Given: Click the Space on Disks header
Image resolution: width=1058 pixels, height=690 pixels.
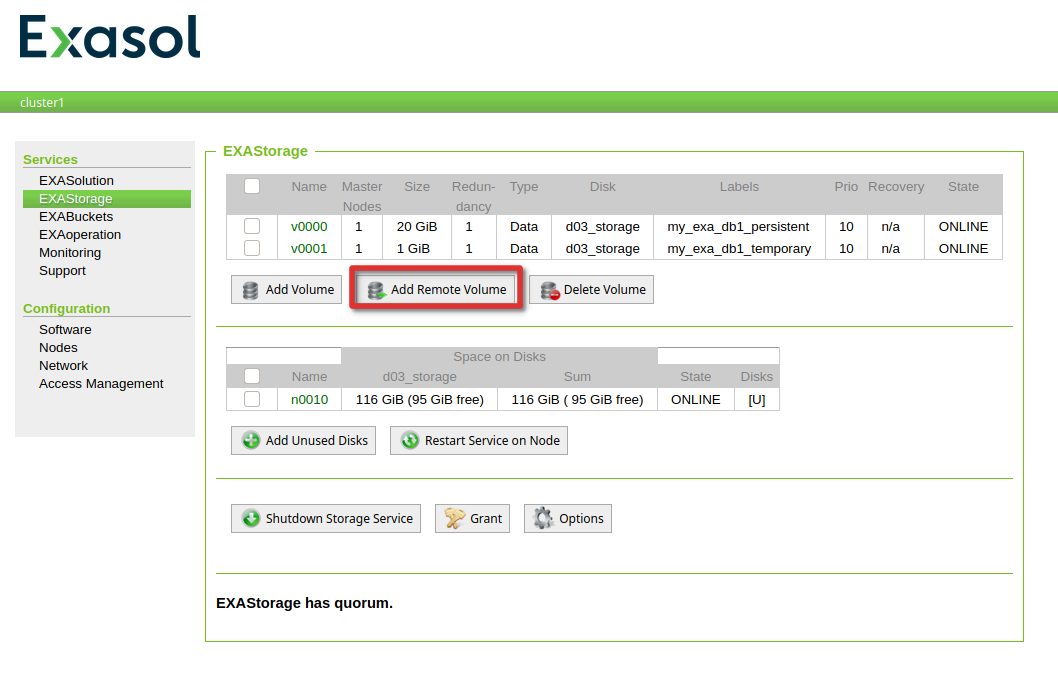Looking at the screenshot, I should pos(499,357).
